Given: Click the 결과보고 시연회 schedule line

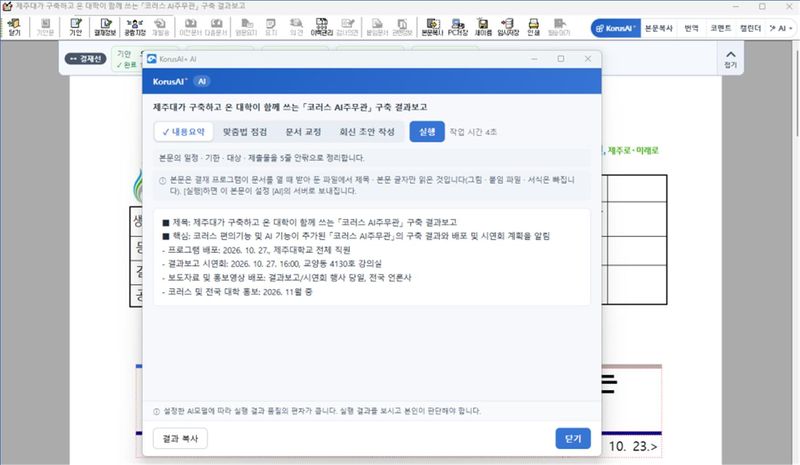Looking at the screenshot, I should [271, 264].
